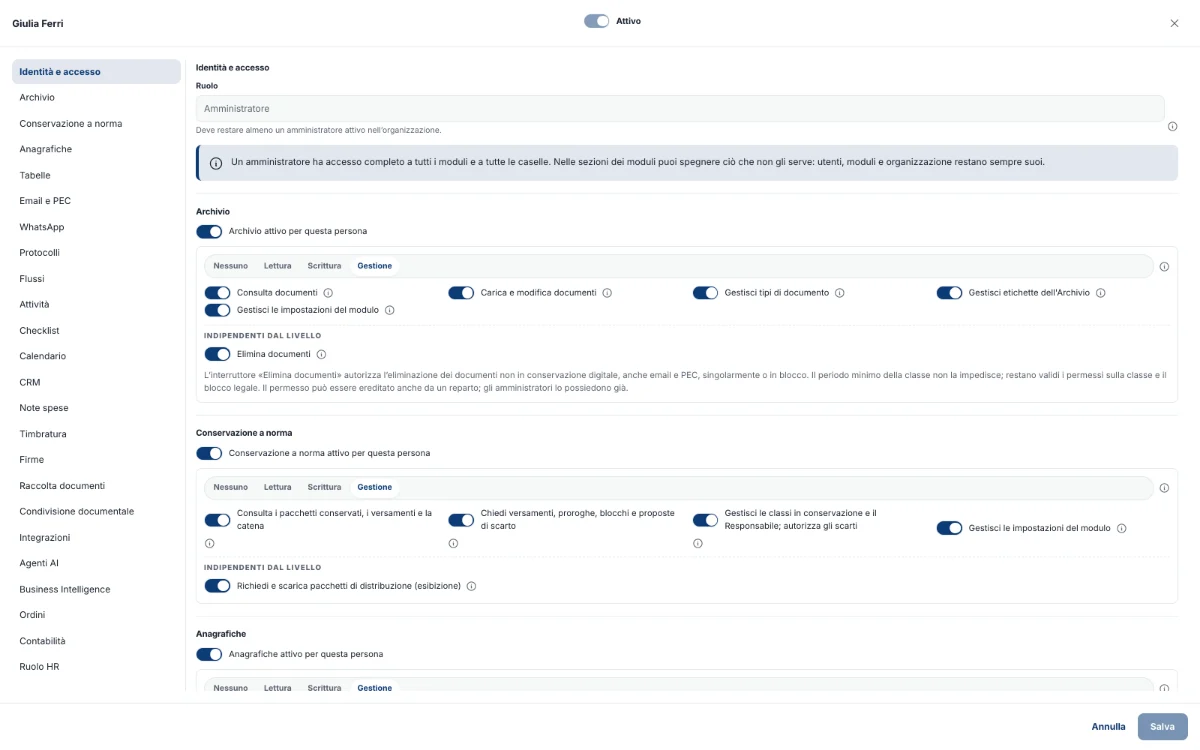The width and height of the screenshot is (1200, 750).
Task: Open WhatsApp in the left sidebar
Action: pos(96,227)
